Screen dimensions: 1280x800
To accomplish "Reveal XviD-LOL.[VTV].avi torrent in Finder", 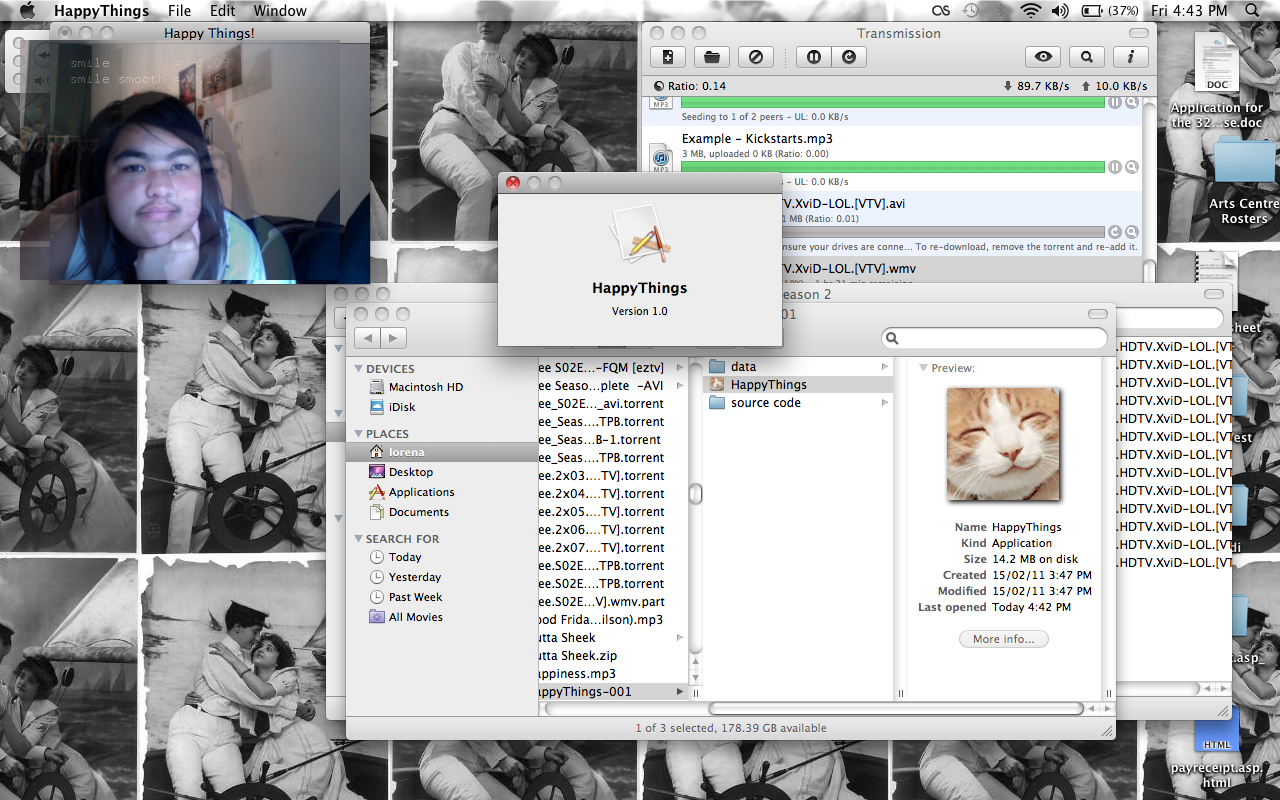I will (1132, 232).
